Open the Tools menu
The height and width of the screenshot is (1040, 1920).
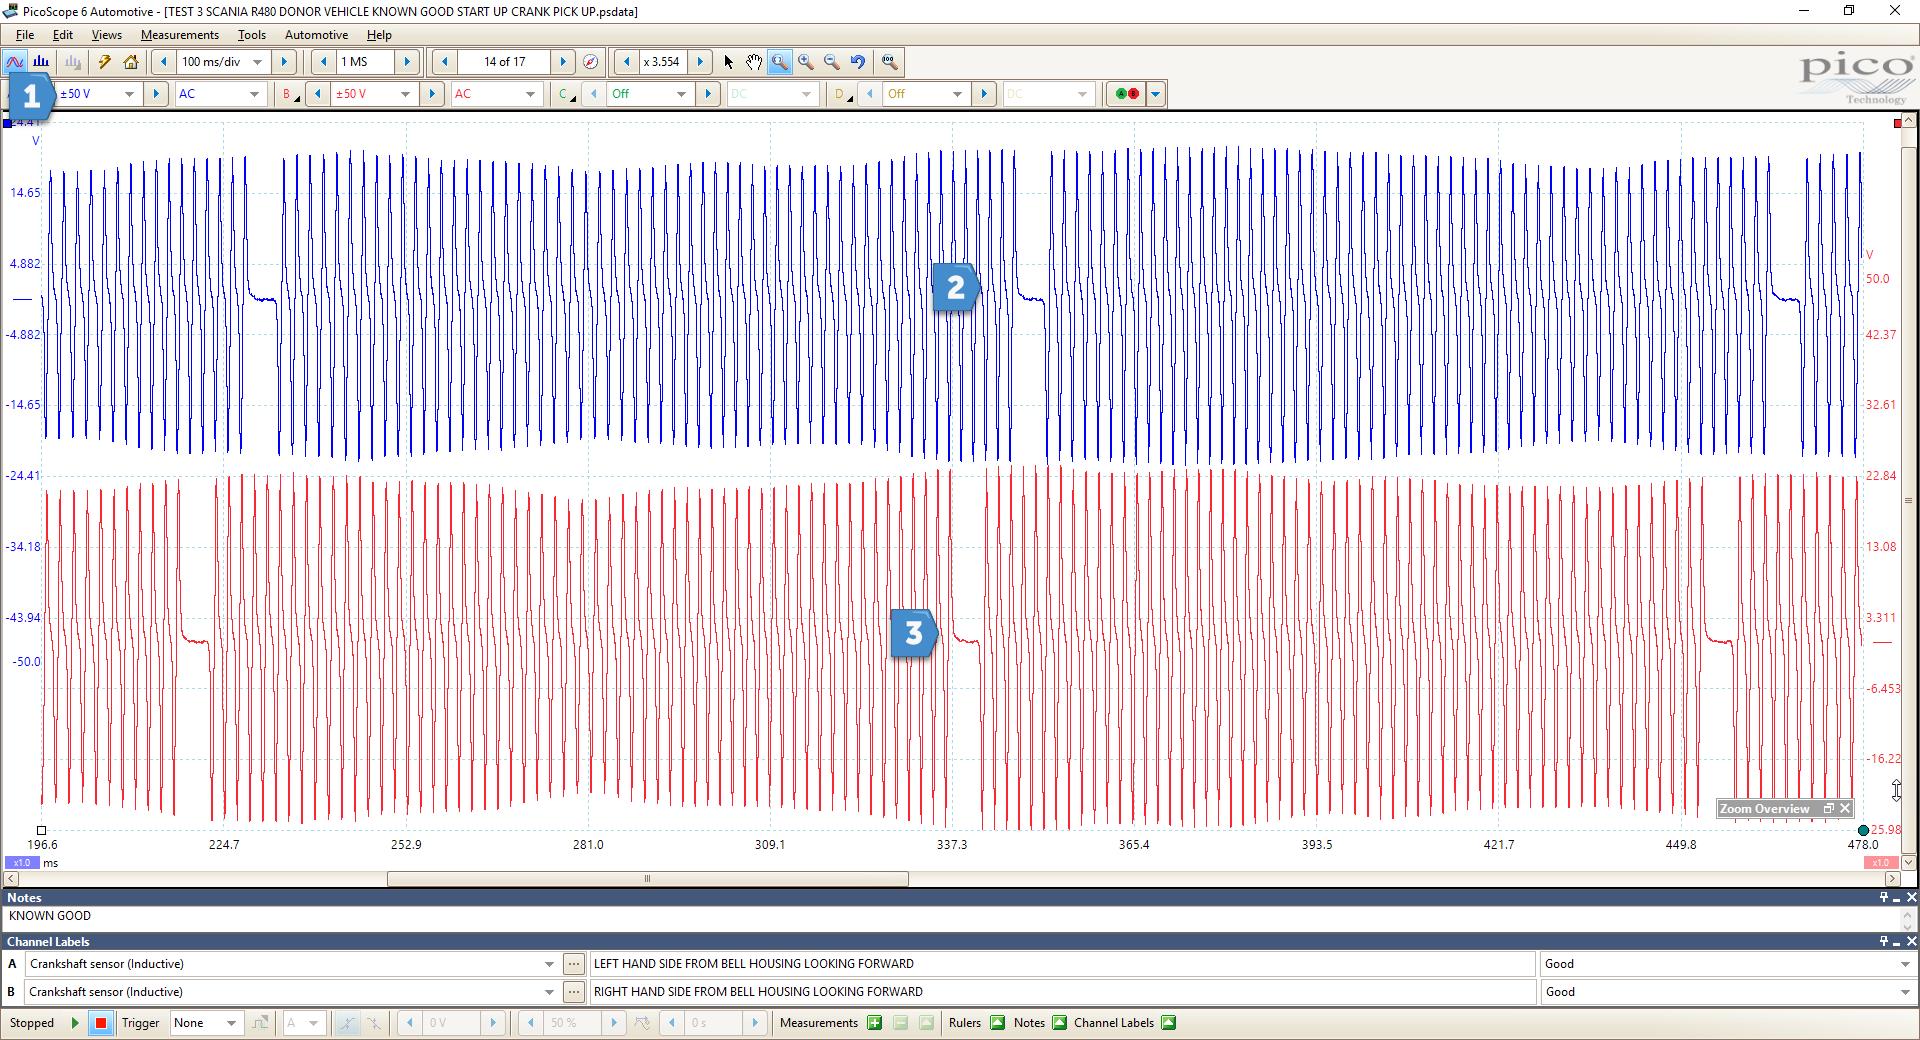[251, 35]
